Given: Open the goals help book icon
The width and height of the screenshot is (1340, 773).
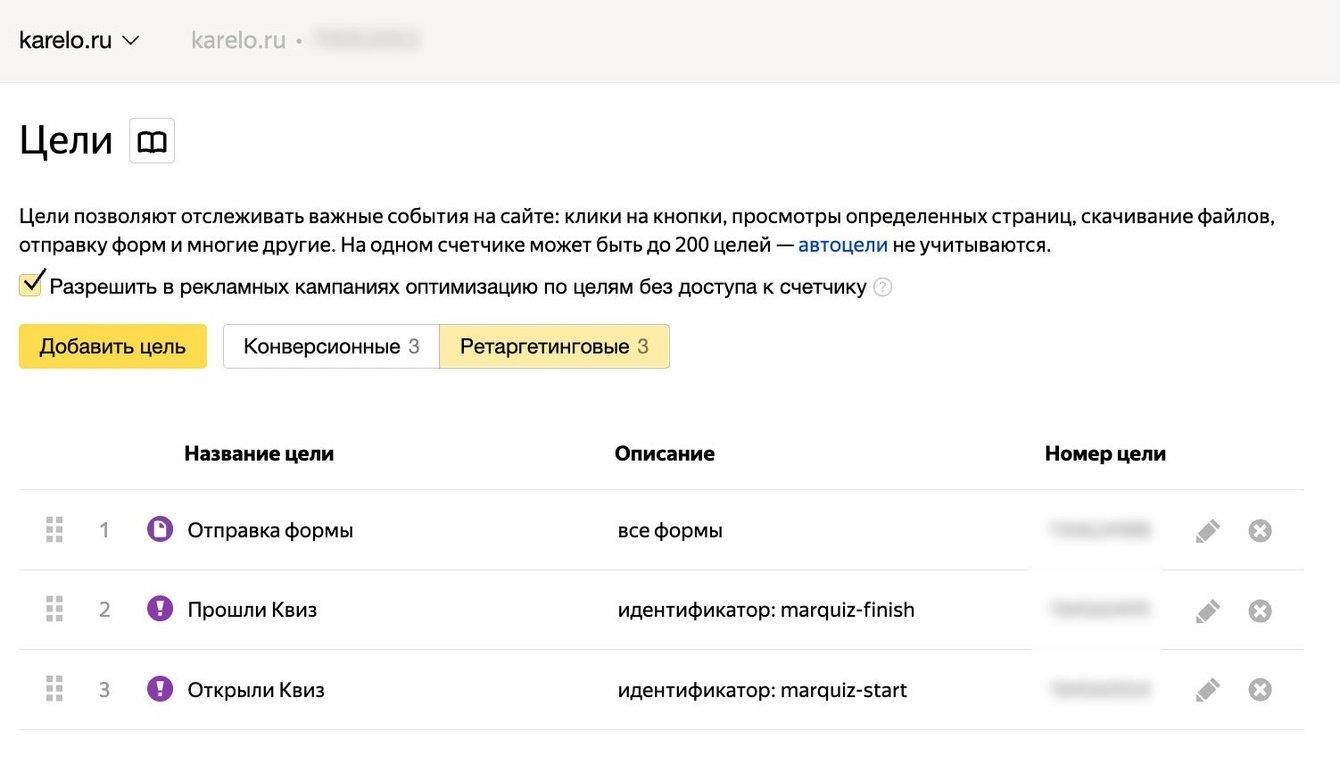Looking at the screenshot, I should point(152,141).
